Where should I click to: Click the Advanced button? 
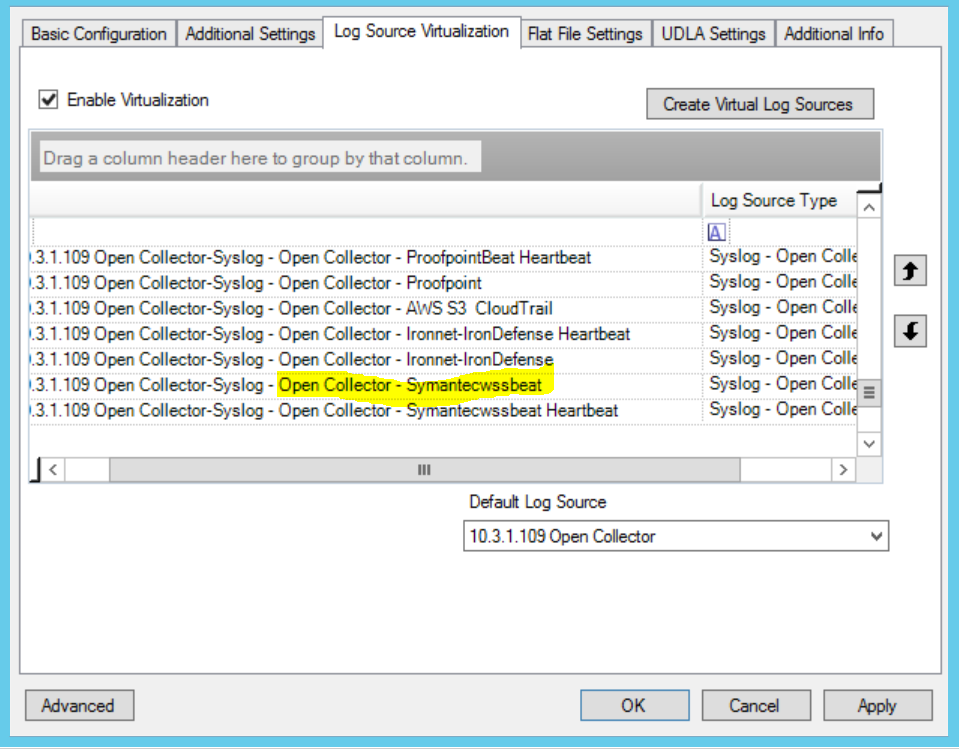click(x=78, y=705)
